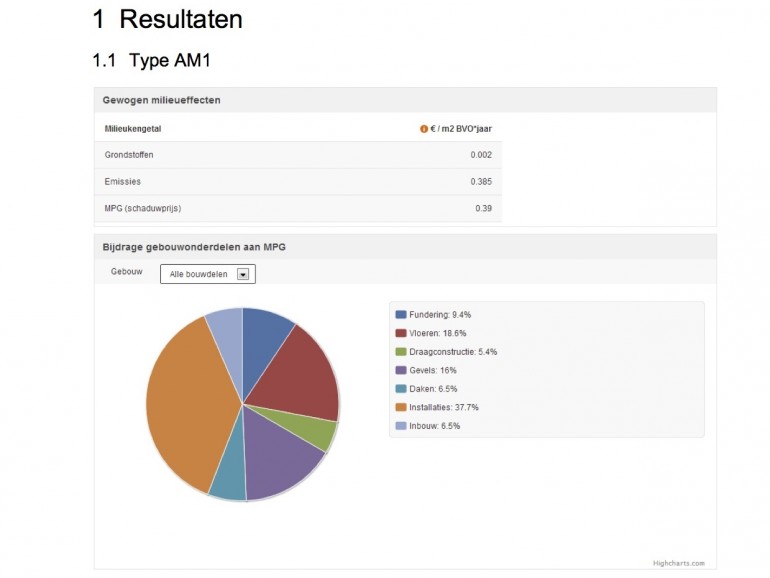This screenshot has height=578, width=770.
Task: Click the Gewogen milieueffecten panel header
Action: [405, 100]
